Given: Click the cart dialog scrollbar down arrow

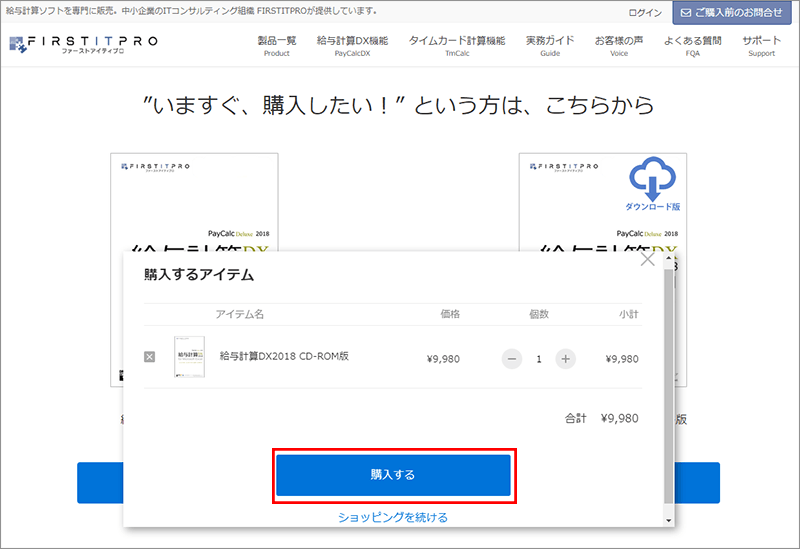Looking at the screenshot, I should coord(668,520).
